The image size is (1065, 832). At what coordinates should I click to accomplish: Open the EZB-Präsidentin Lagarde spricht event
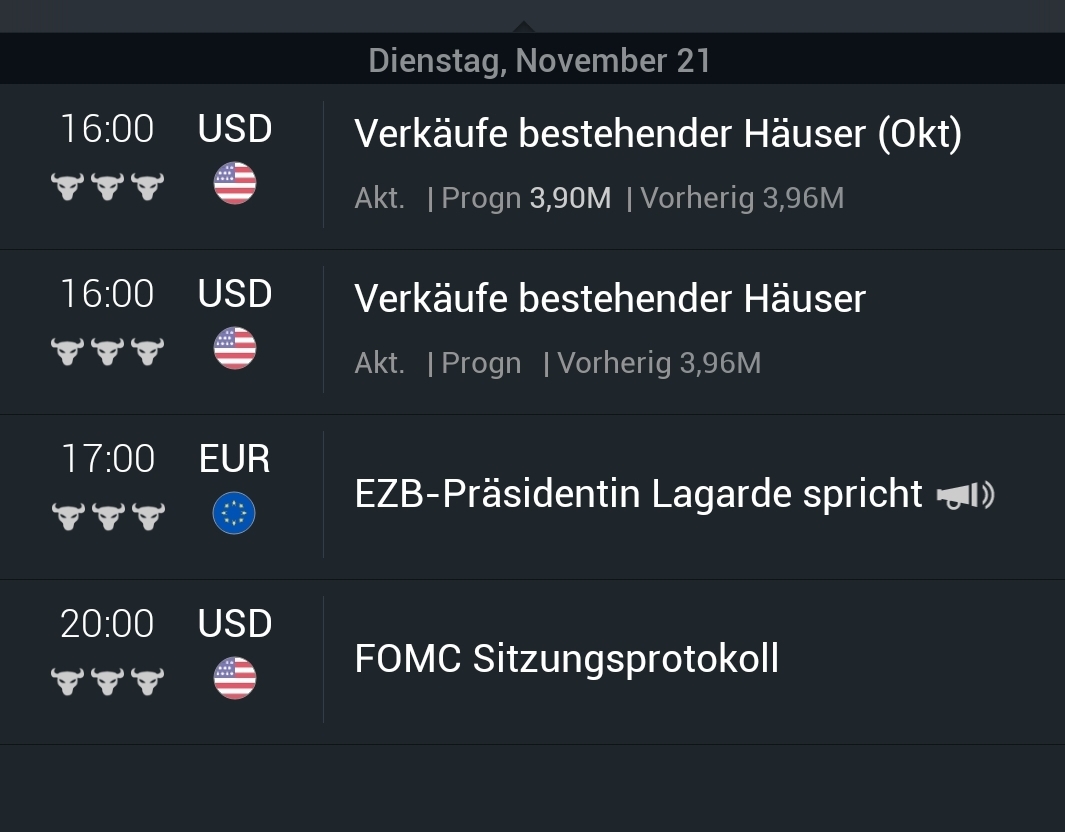tap(638, 494)
